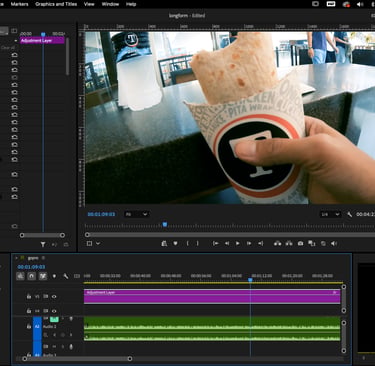Open the Markers menu
375x366 pixels.
coord(19,4)
